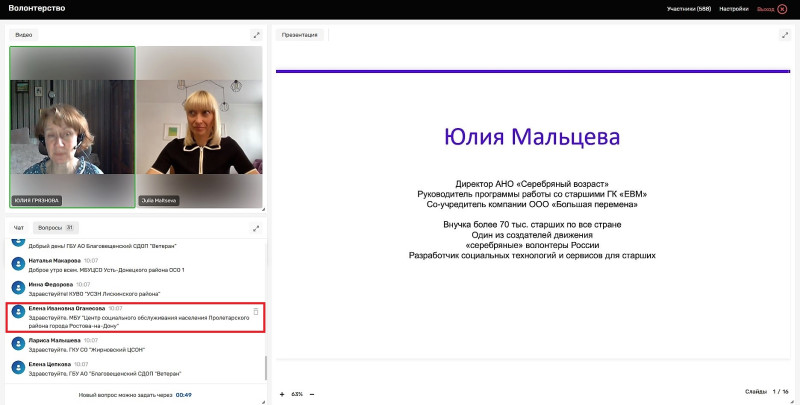Select Julia Maltseva's video tile
This screenshot has height=405, width=800.
pos(199,127)
